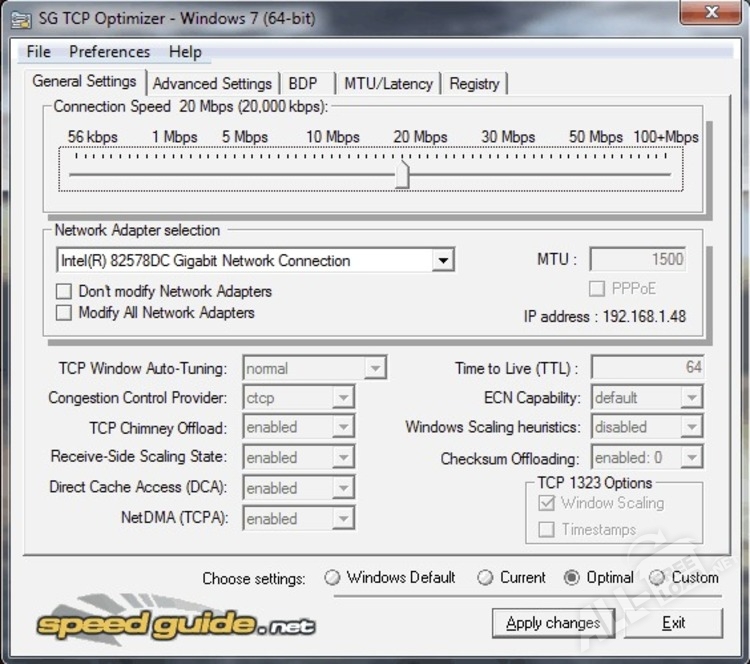
Task: Select the Windows Default radio button
Action: [x=332, y=578]
